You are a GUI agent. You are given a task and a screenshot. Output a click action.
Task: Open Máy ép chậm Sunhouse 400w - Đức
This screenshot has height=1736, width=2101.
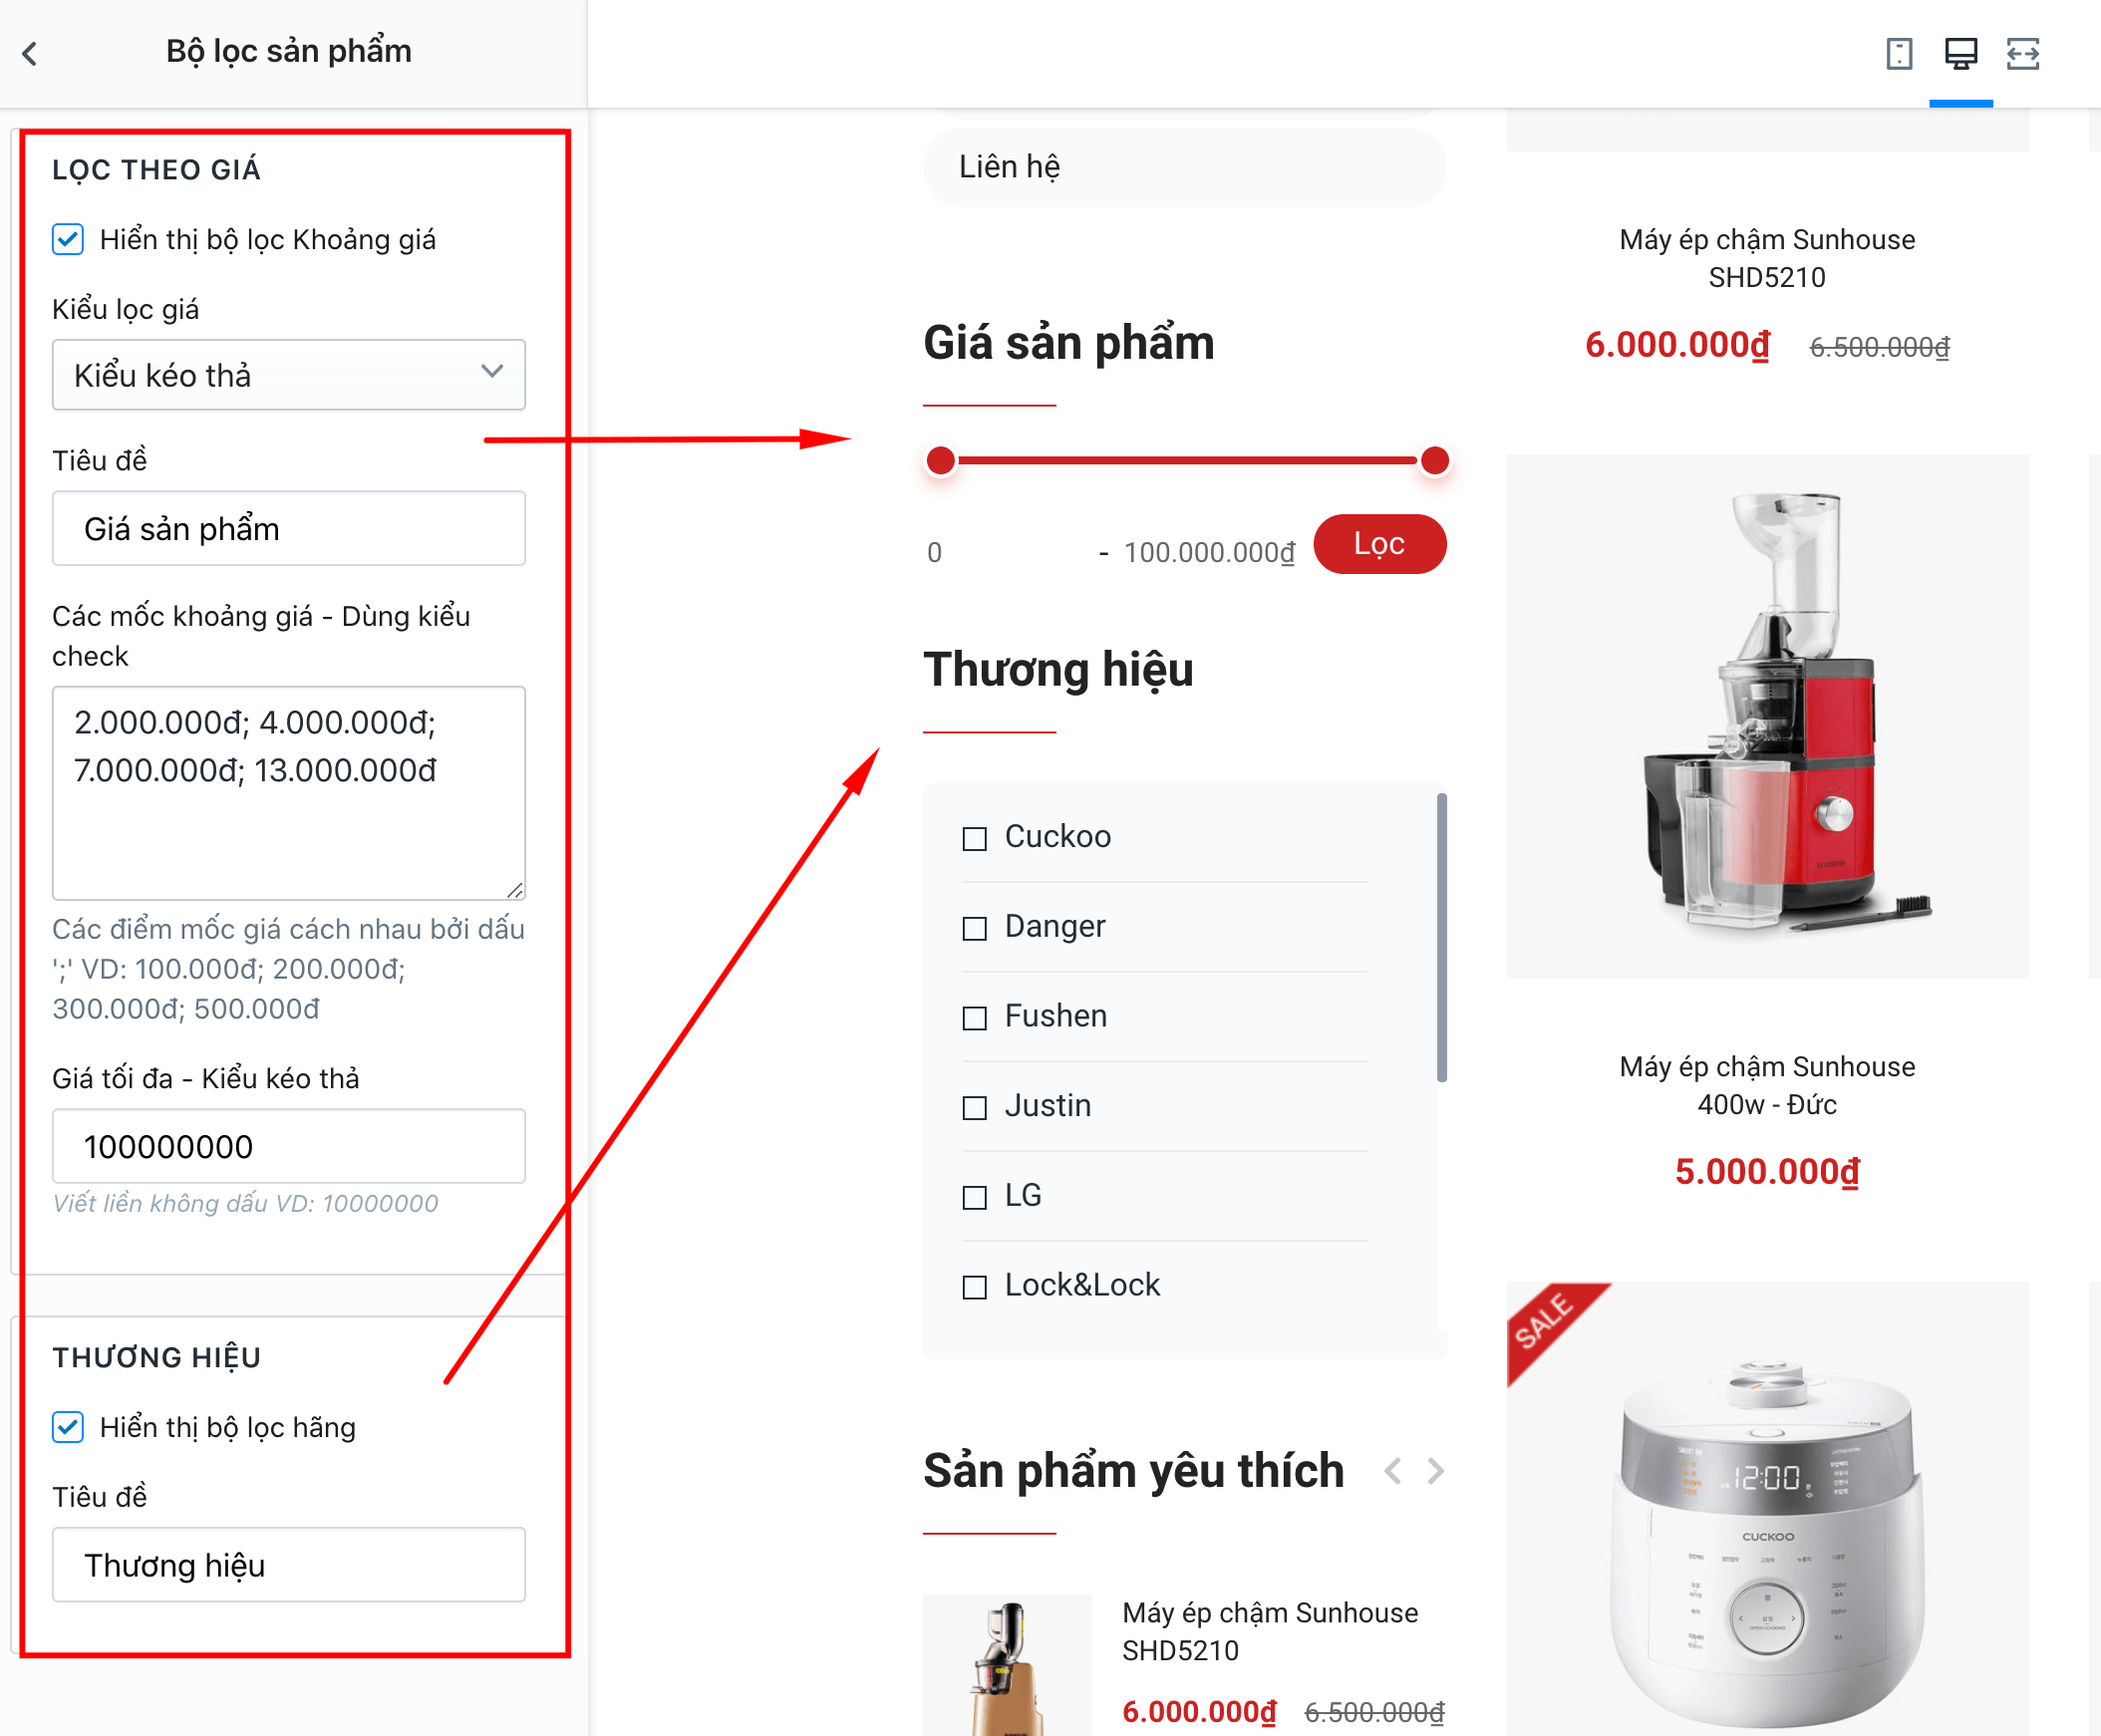[x=1767, y=1086]
